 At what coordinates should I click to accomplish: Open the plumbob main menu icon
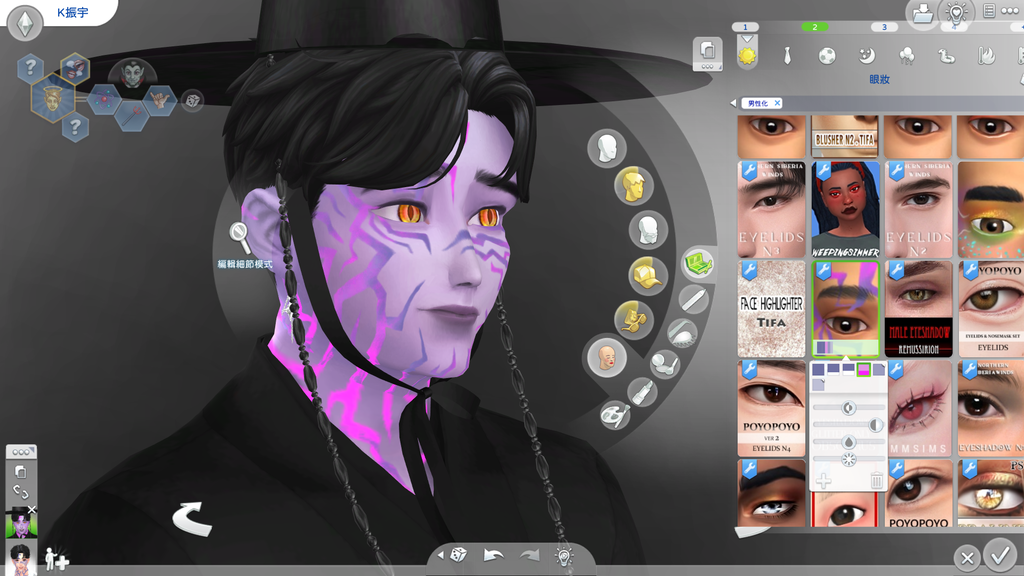coord(25,23)
